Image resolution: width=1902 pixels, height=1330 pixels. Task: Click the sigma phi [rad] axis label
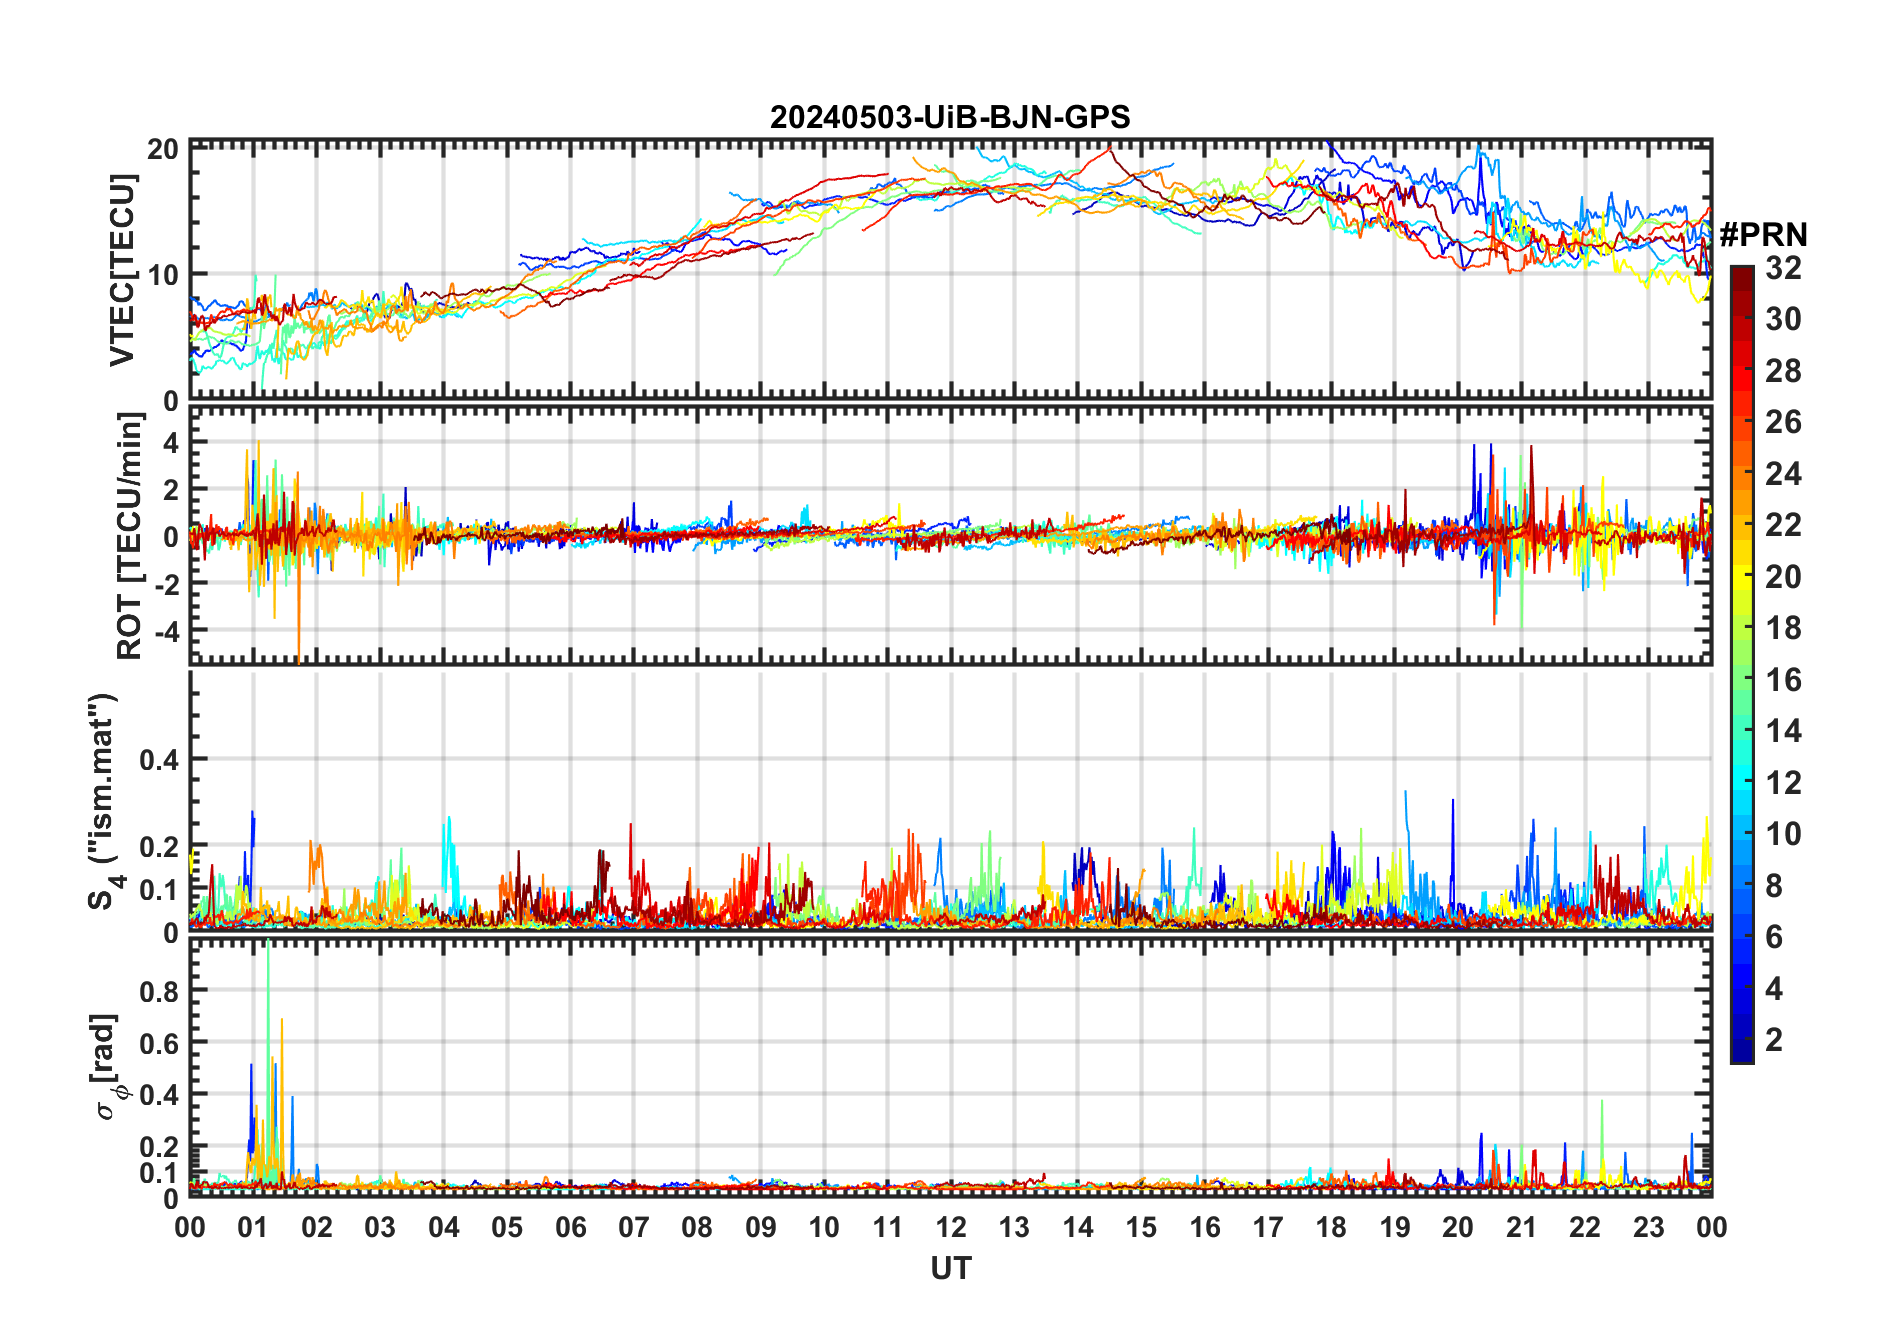pyautogui.click(x=110, y=1067)
